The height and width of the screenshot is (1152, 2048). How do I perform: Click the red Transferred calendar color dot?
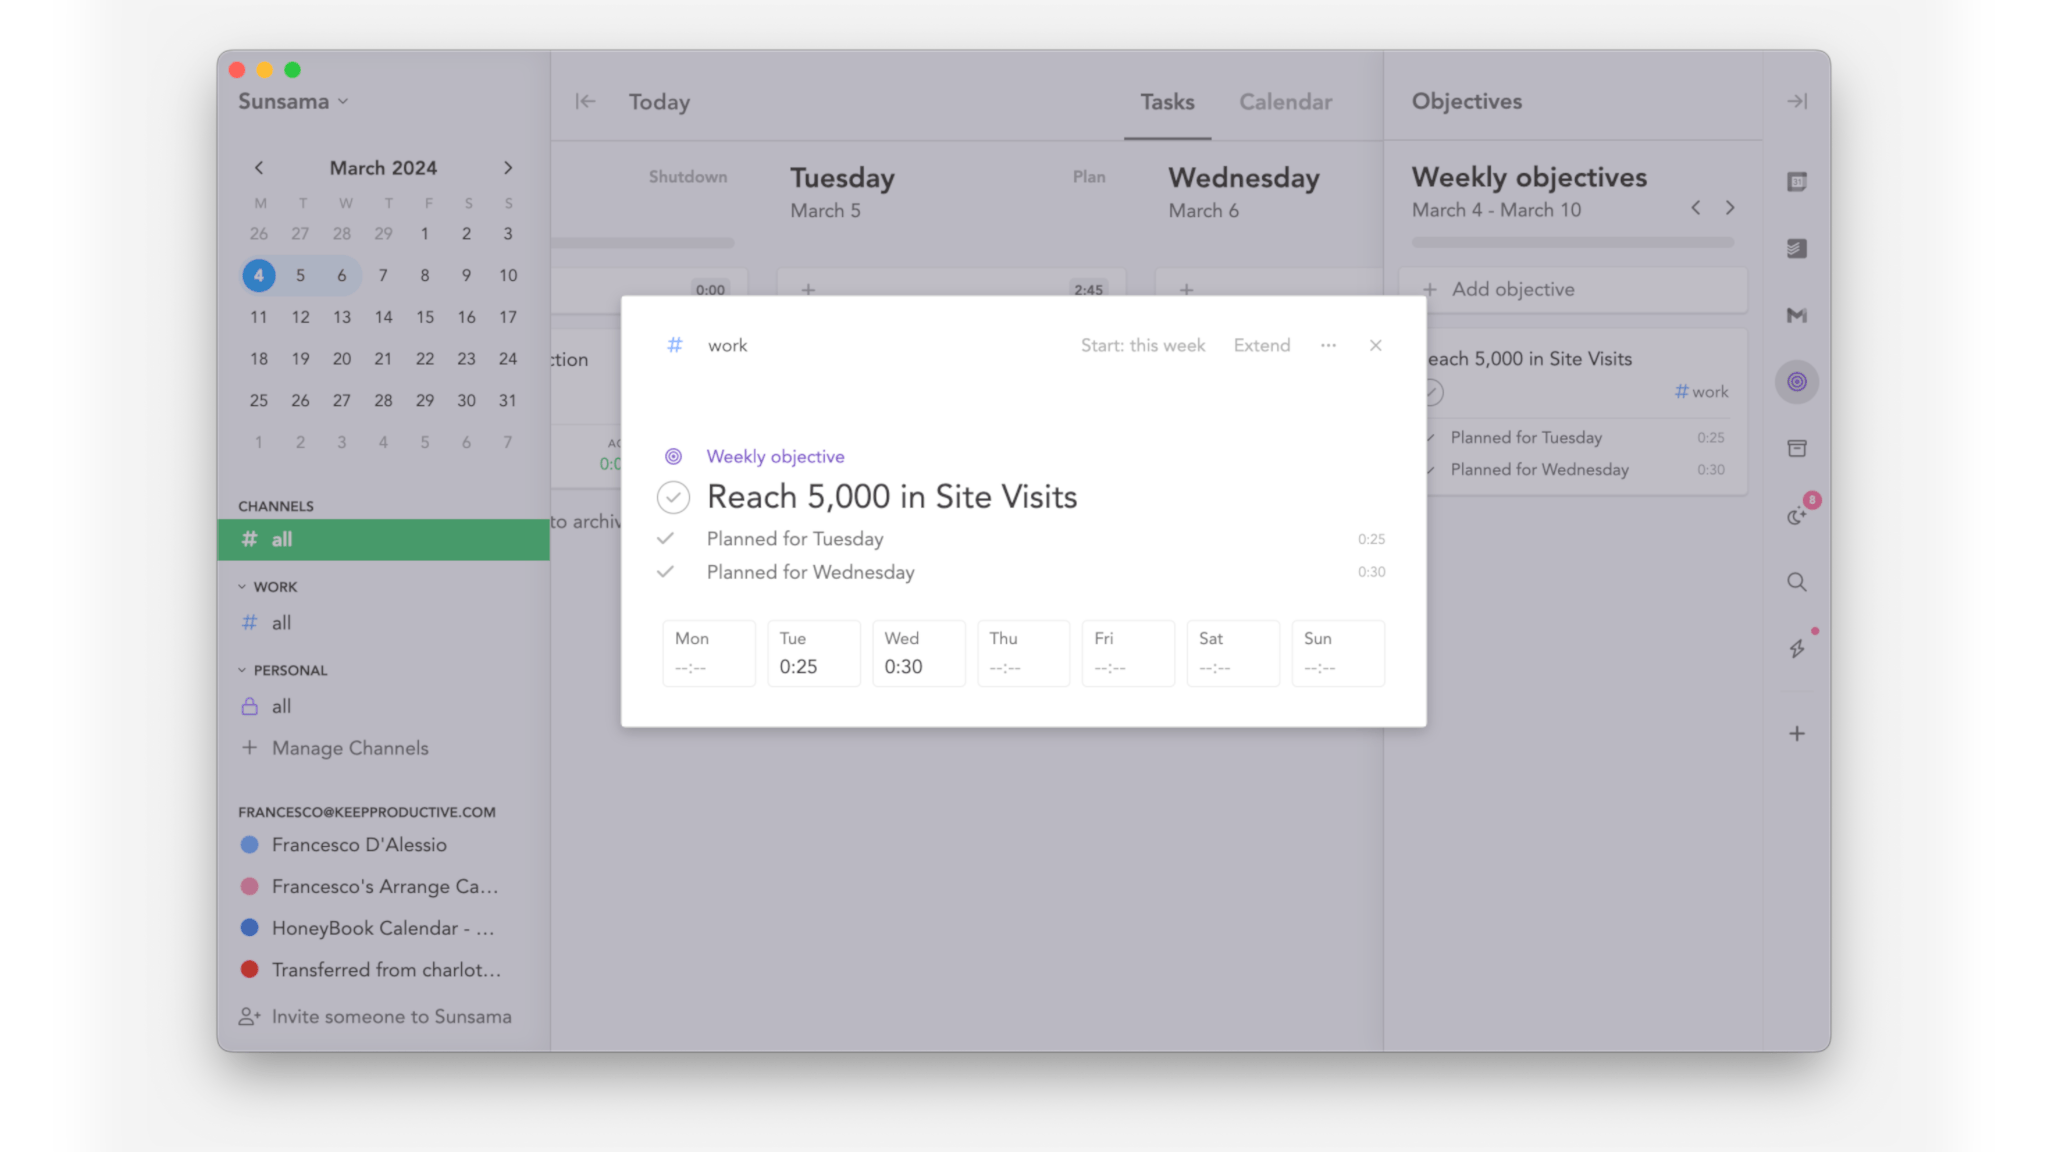[x=250, y=969]
